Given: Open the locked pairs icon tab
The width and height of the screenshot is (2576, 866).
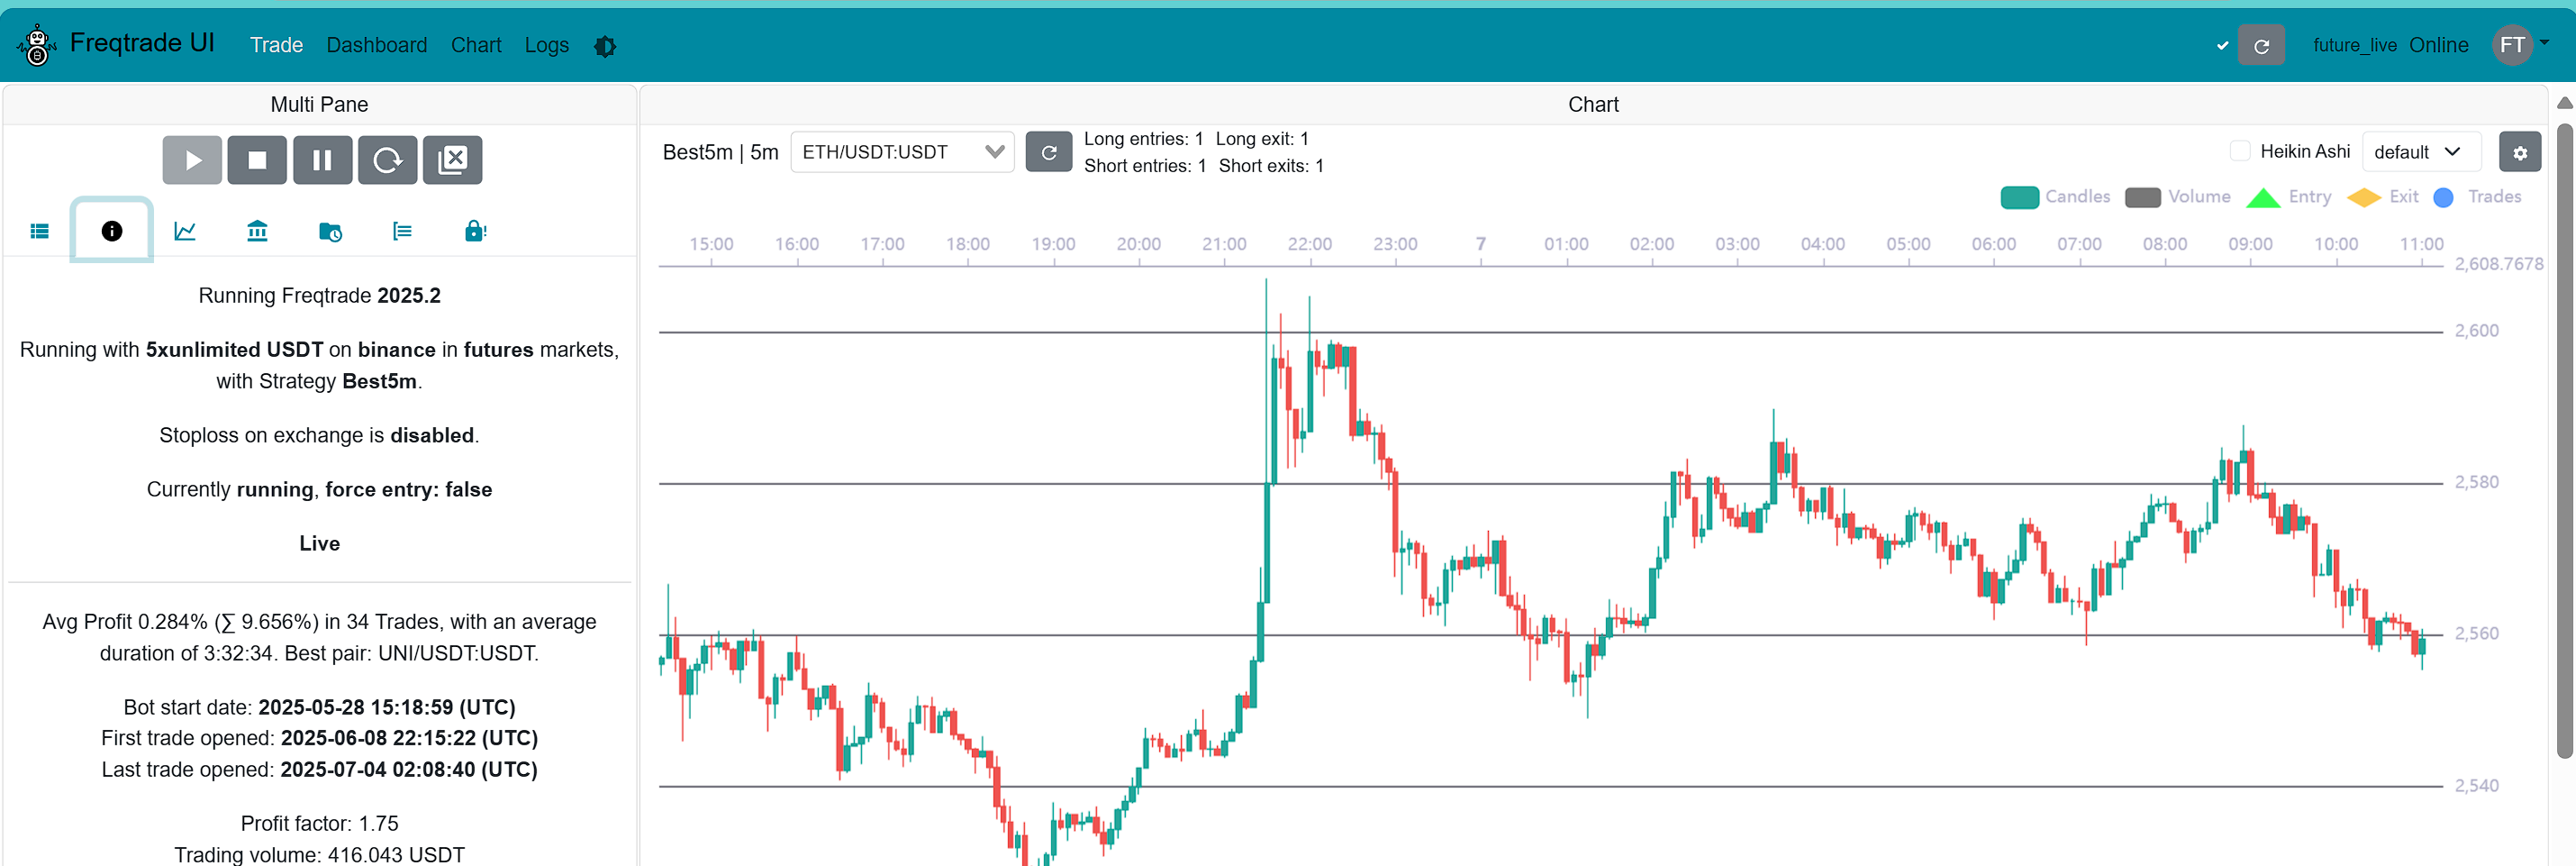Looking at the screenshot, I should (x=475, y=230).
